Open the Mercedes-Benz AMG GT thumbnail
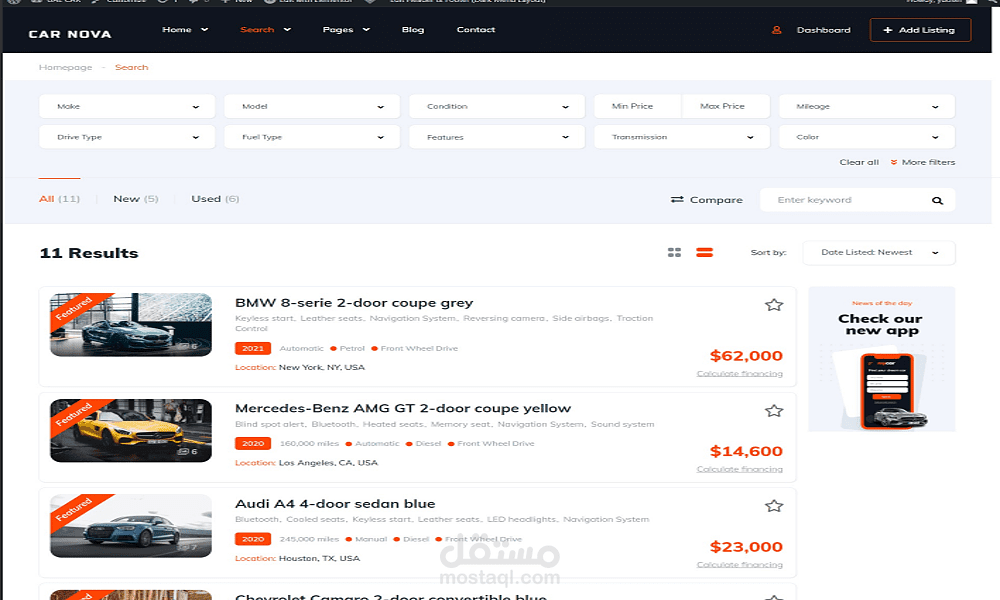This screenshot has height=600, width=1000. point(131,430)
